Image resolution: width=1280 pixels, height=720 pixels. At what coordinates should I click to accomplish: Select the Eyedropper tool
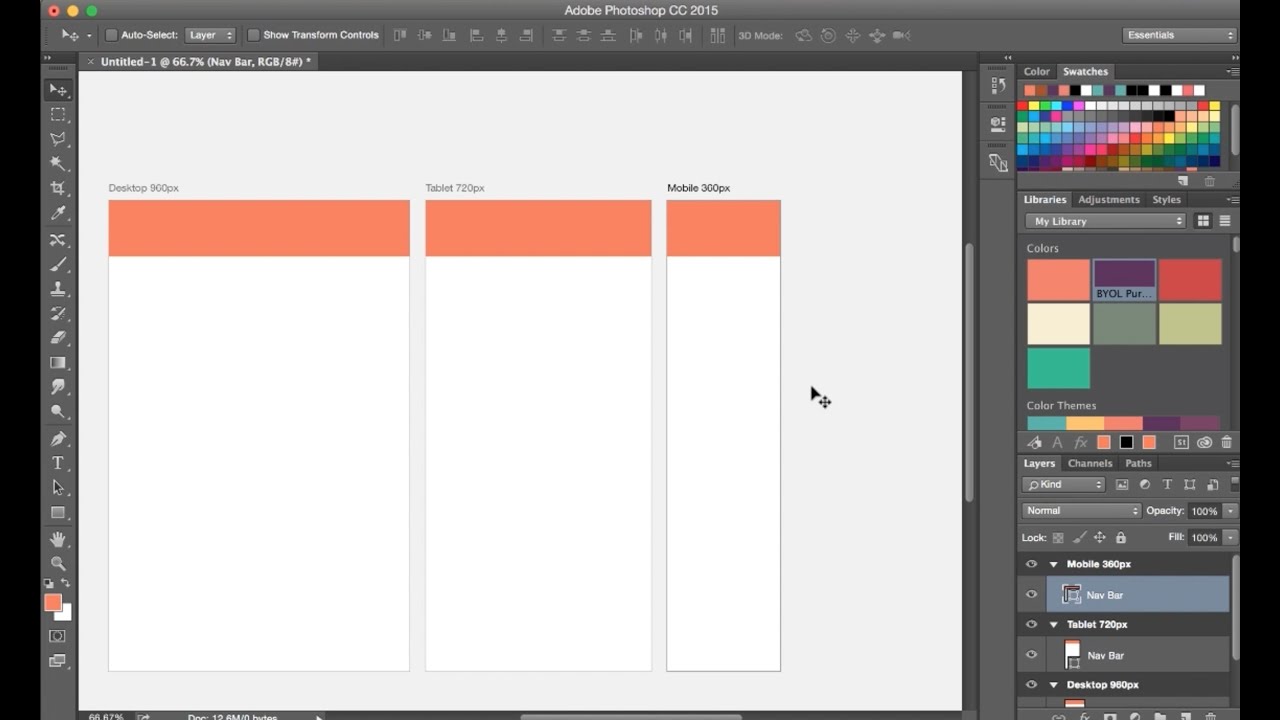(x=58, y=213)
